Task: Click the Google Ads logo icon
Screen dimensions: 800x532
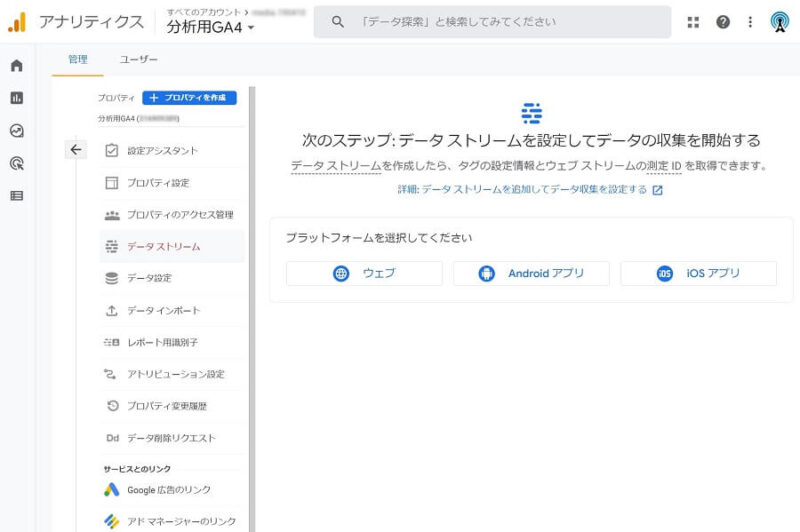Action: click(x=112, y=490)
